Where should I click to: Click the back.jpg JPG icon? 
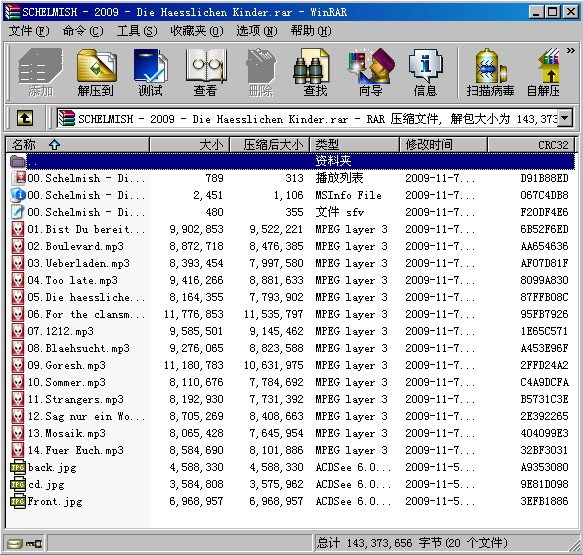click(x=18, y=468)
